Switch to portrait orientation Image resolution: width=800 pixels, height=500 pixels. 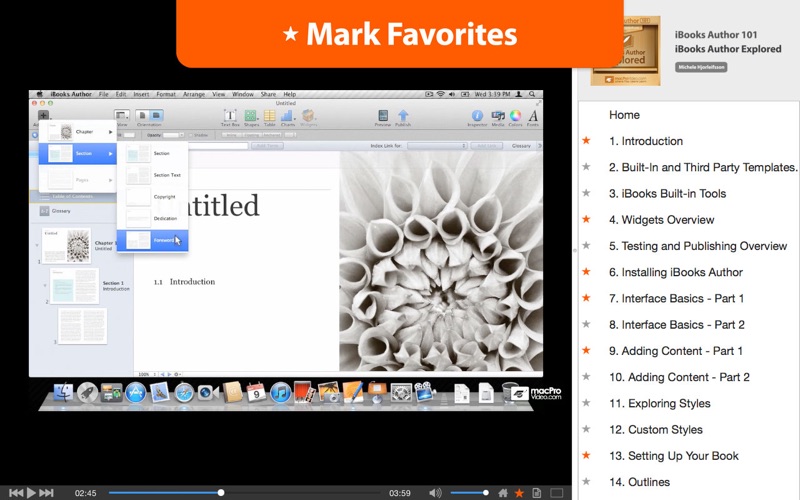[x=142, y=116]
